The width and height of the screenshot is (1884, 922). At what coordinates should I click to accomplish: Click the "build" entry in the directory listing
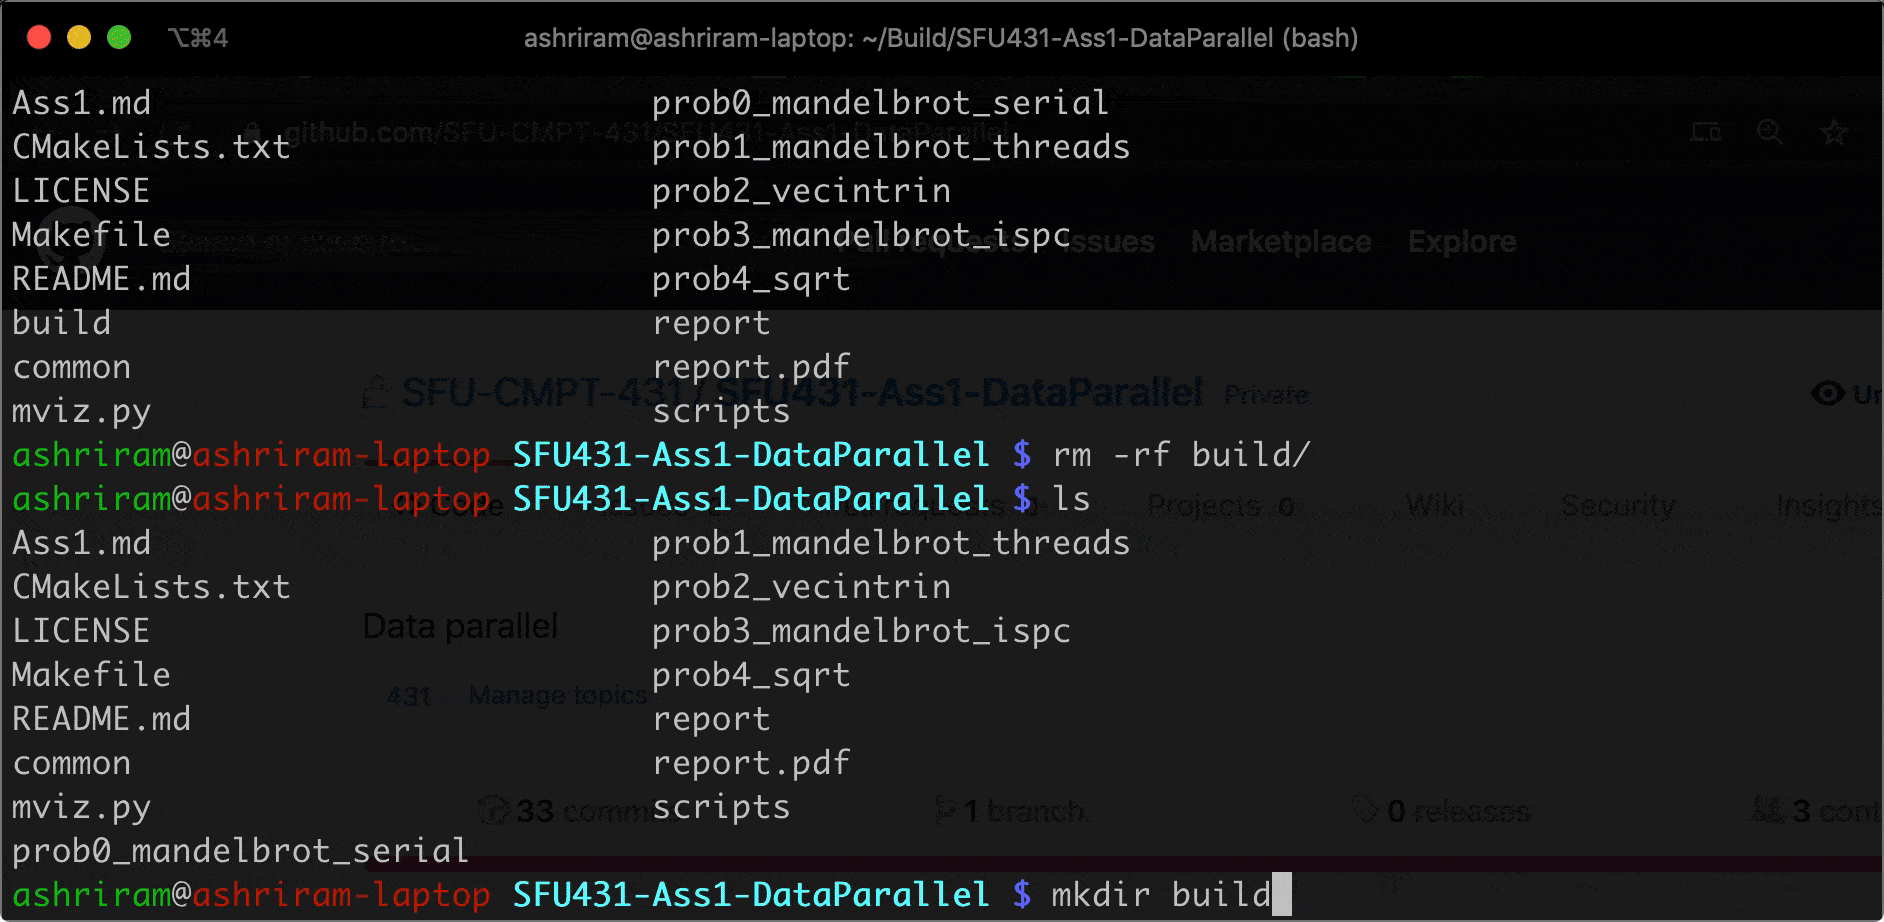(62, 323)
